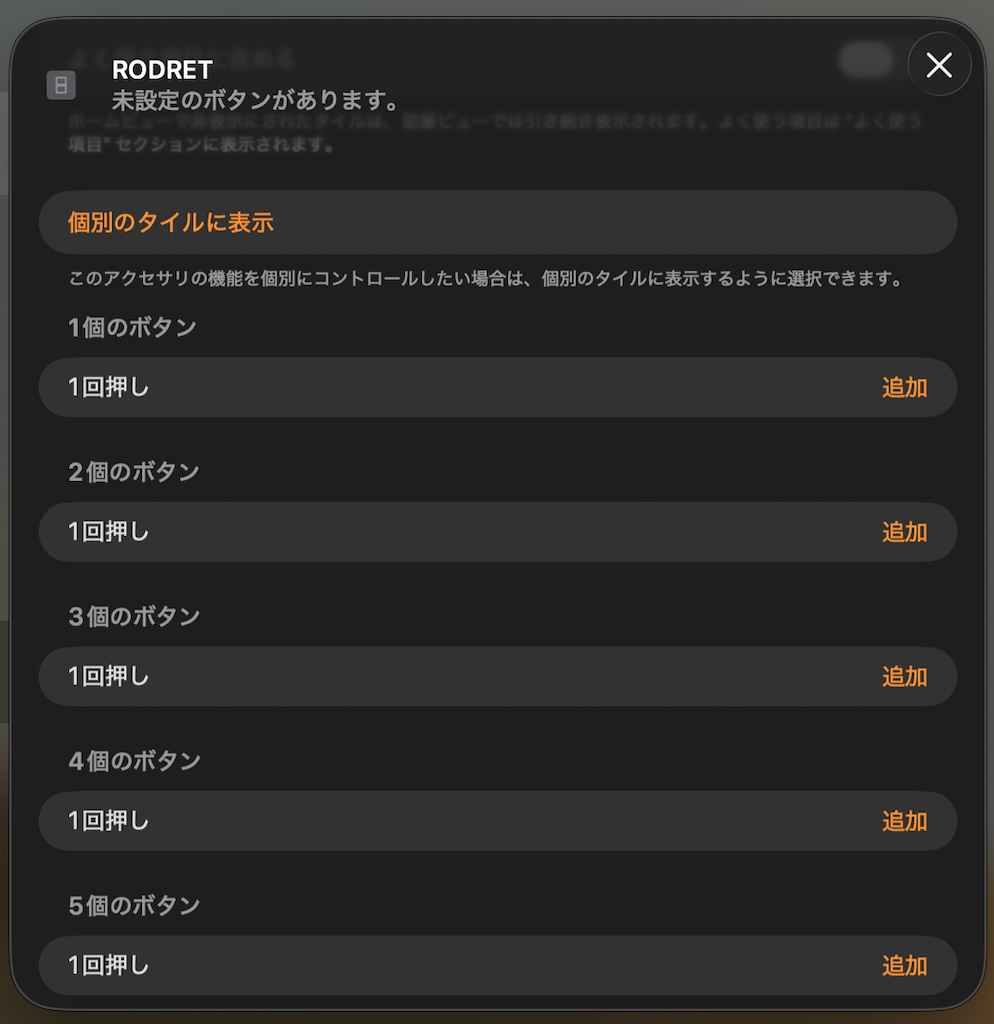The image size is (994, 1024).
Task: Click the 1個のボタン section header
Action: [x=133, y=327]
